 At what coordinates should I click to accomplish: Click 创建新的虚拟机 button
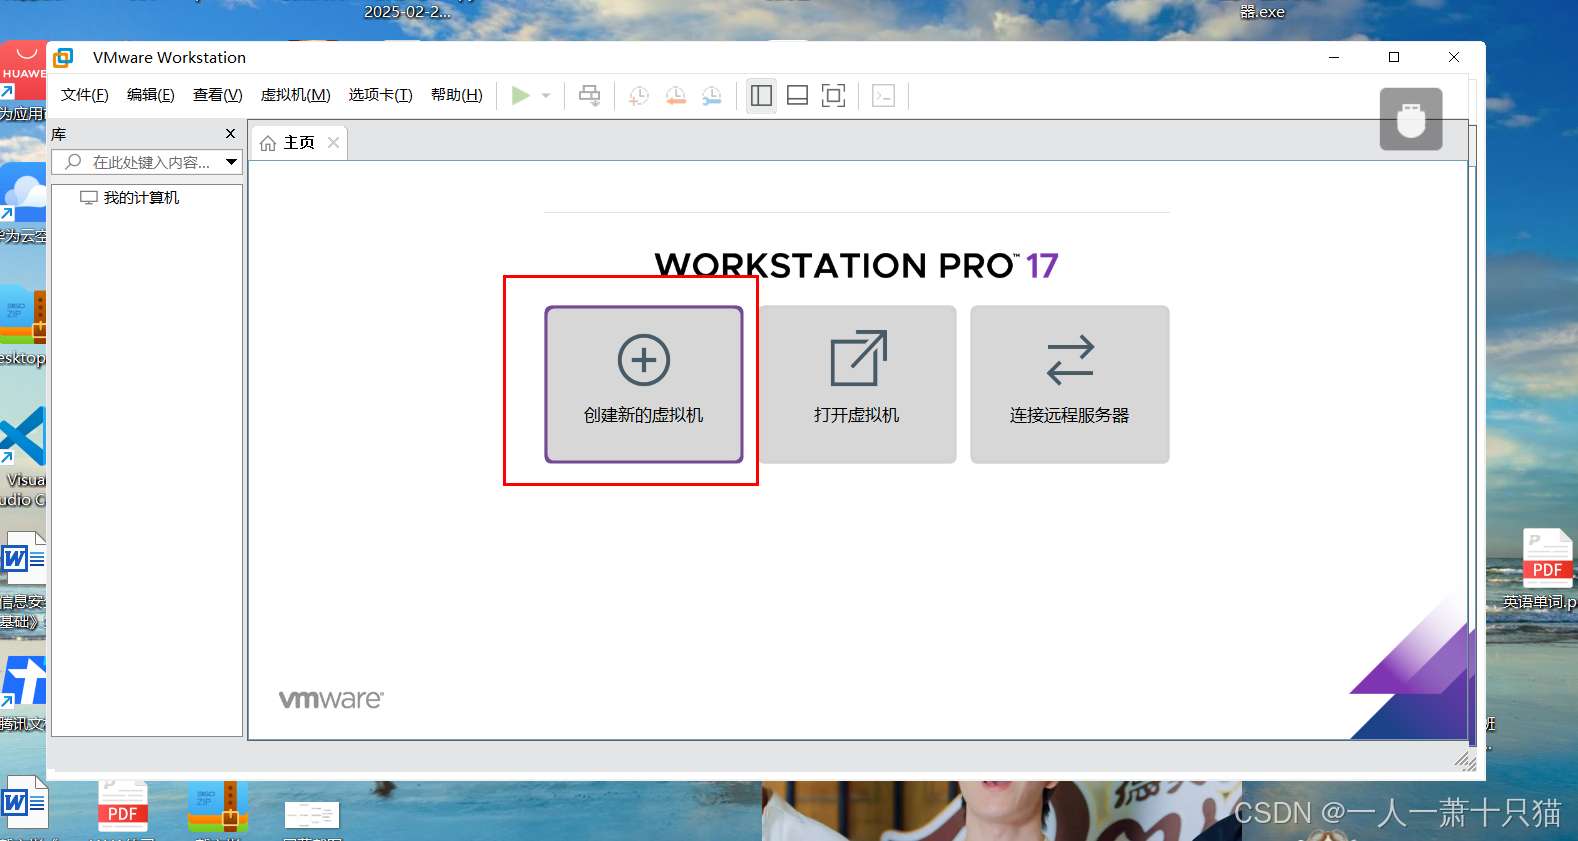644,384
